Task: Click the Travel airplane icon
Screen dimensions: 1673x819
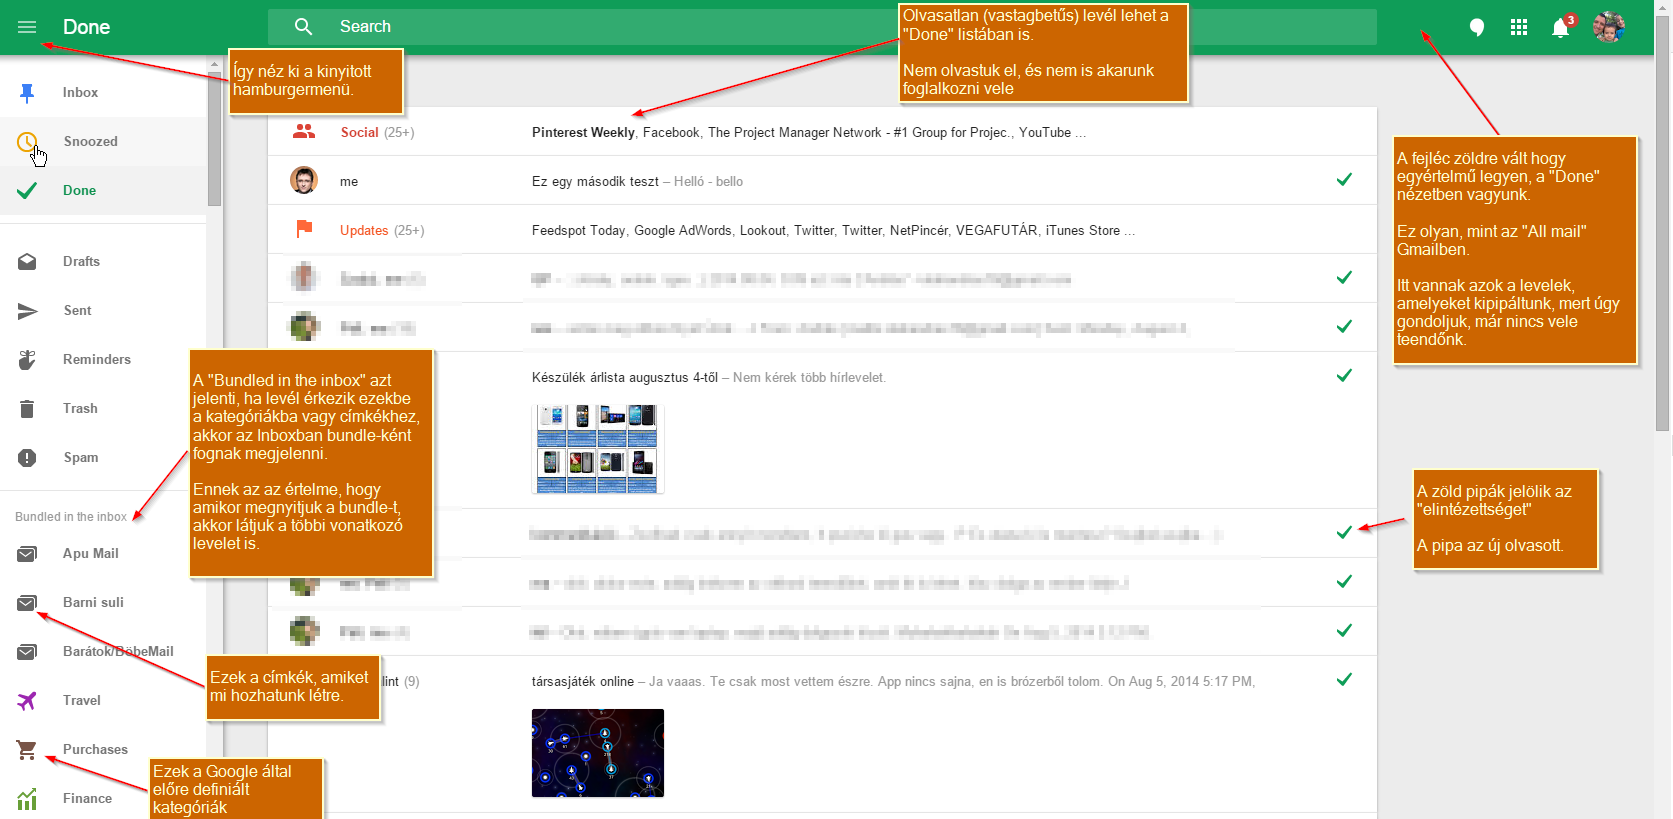Action: [27, 701]
